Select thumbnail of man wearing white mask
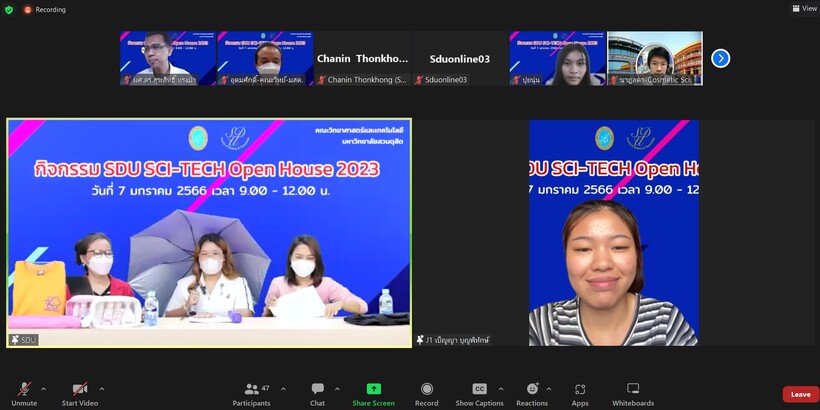The width and height of the screenshot is (820, 410). [x=265, y=59]
